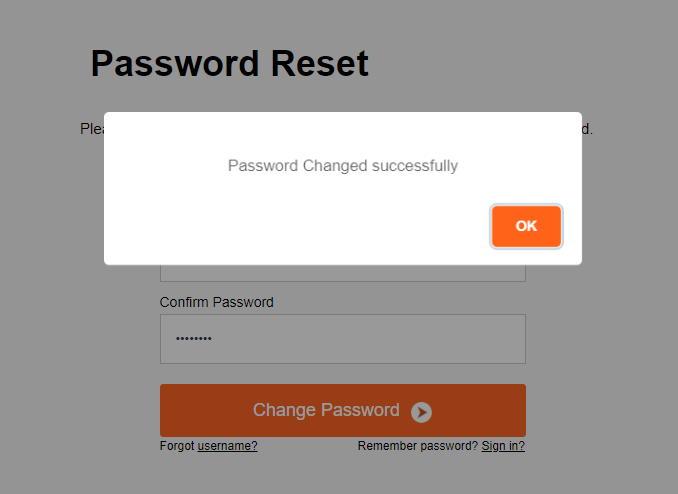Click the instruction text ending right of dialog
The height and width of the screenshot is (494, 678).
pos(588,129)
